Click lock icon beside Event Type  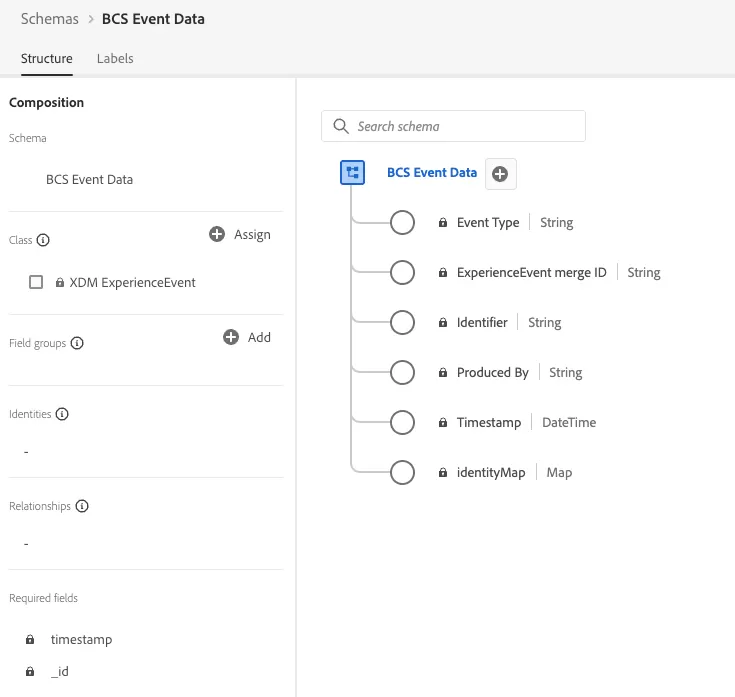pos(442,222)
